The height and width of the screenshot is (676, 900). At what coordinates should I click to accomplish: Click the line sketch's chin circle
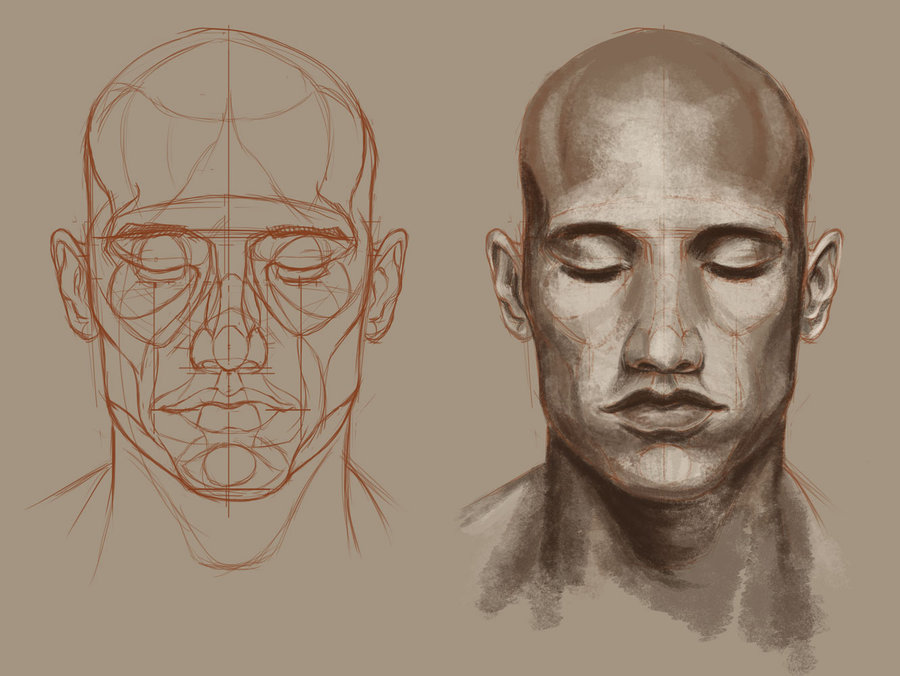point(229,466)
